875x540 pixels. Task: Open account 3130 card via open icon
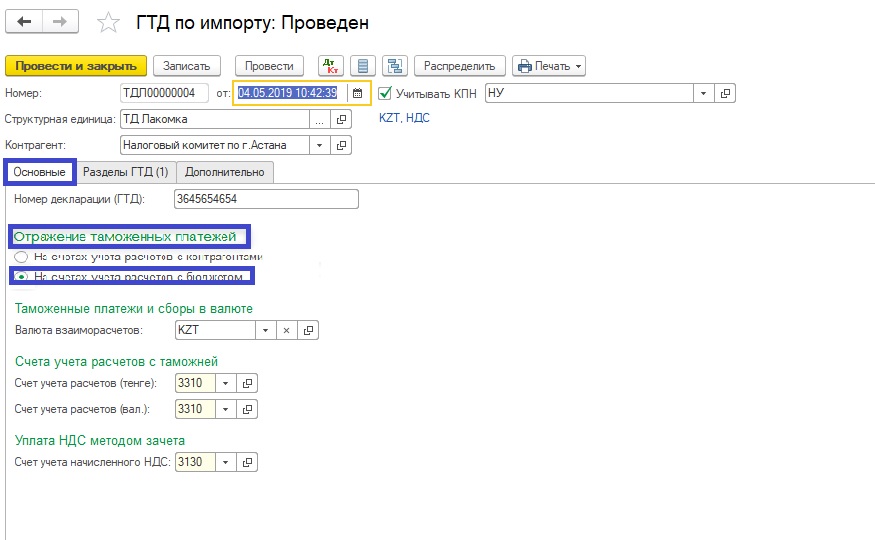(x=248, y=462)
